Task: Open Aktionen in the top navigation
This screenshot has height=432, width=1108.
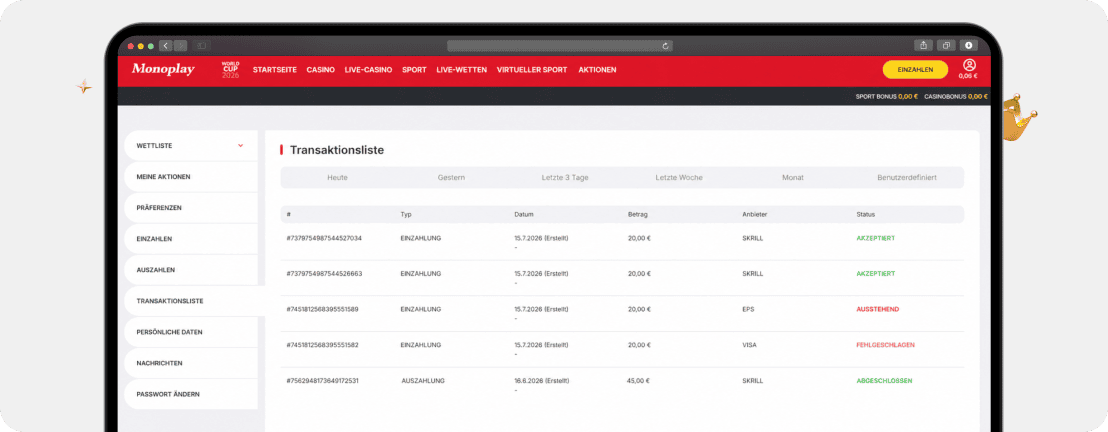Action: pos(597,70)
